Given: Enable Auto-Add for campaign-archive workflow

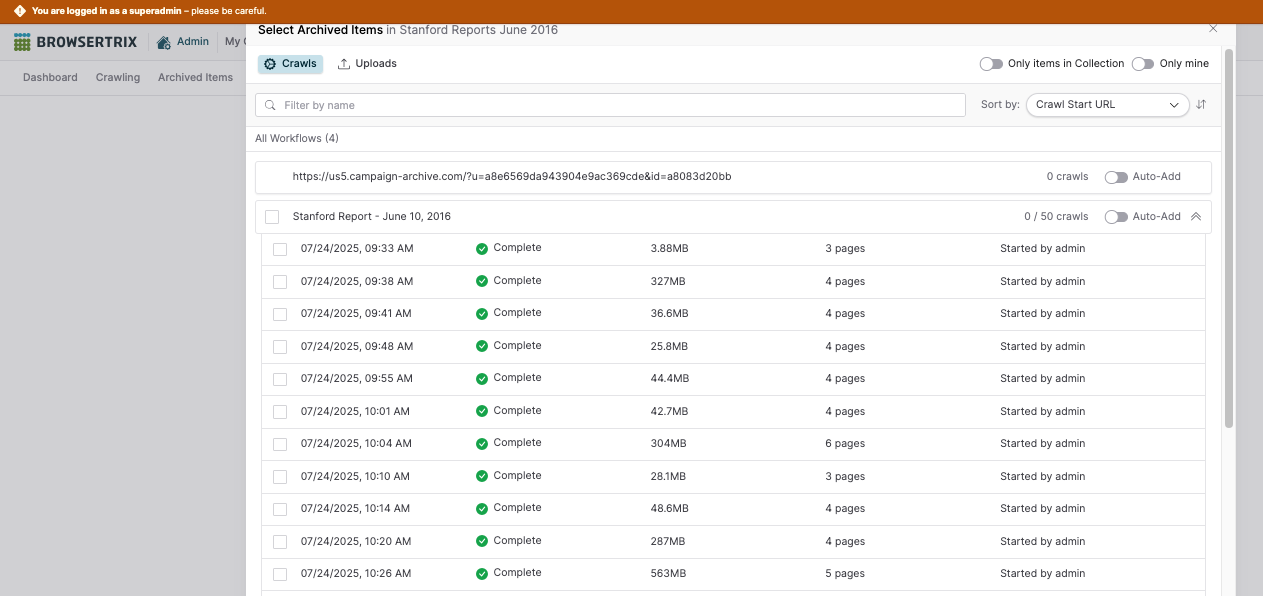Looking at the screenshot, I should point(1116,177).
